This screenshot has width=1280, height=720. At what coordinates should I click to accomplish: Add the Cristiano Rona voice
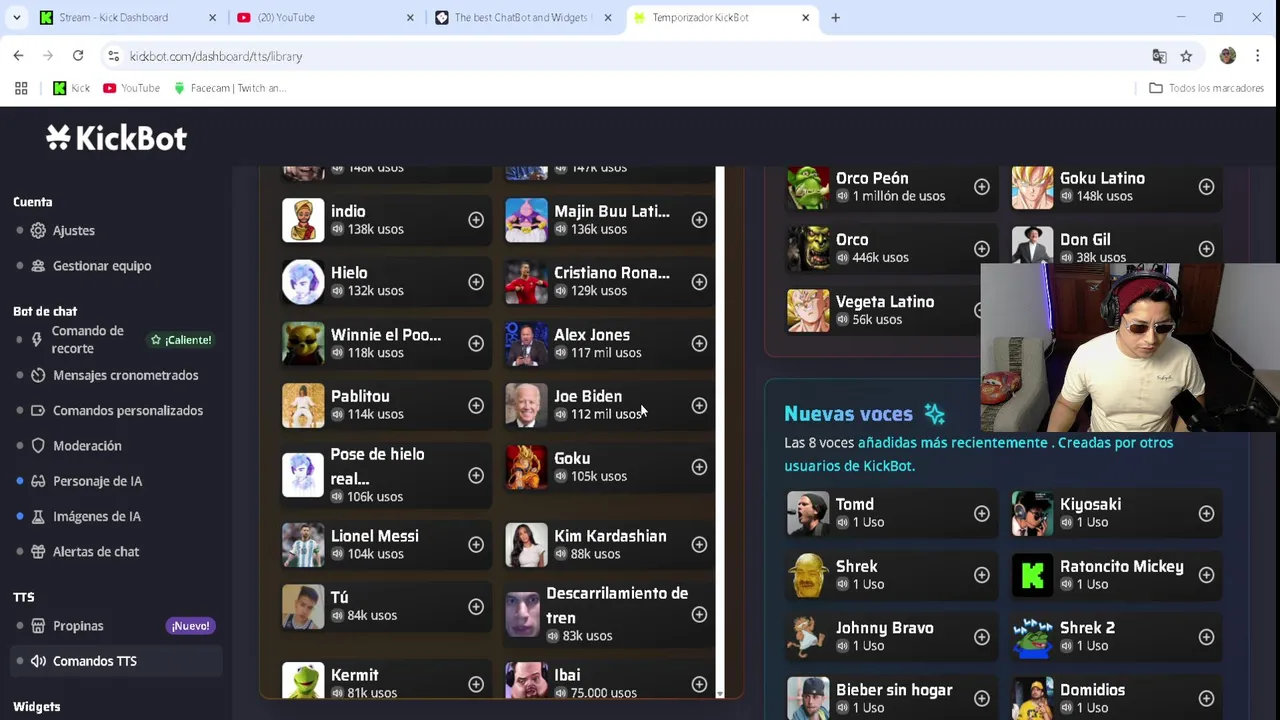pyautogui.click(x=699, y=282)
